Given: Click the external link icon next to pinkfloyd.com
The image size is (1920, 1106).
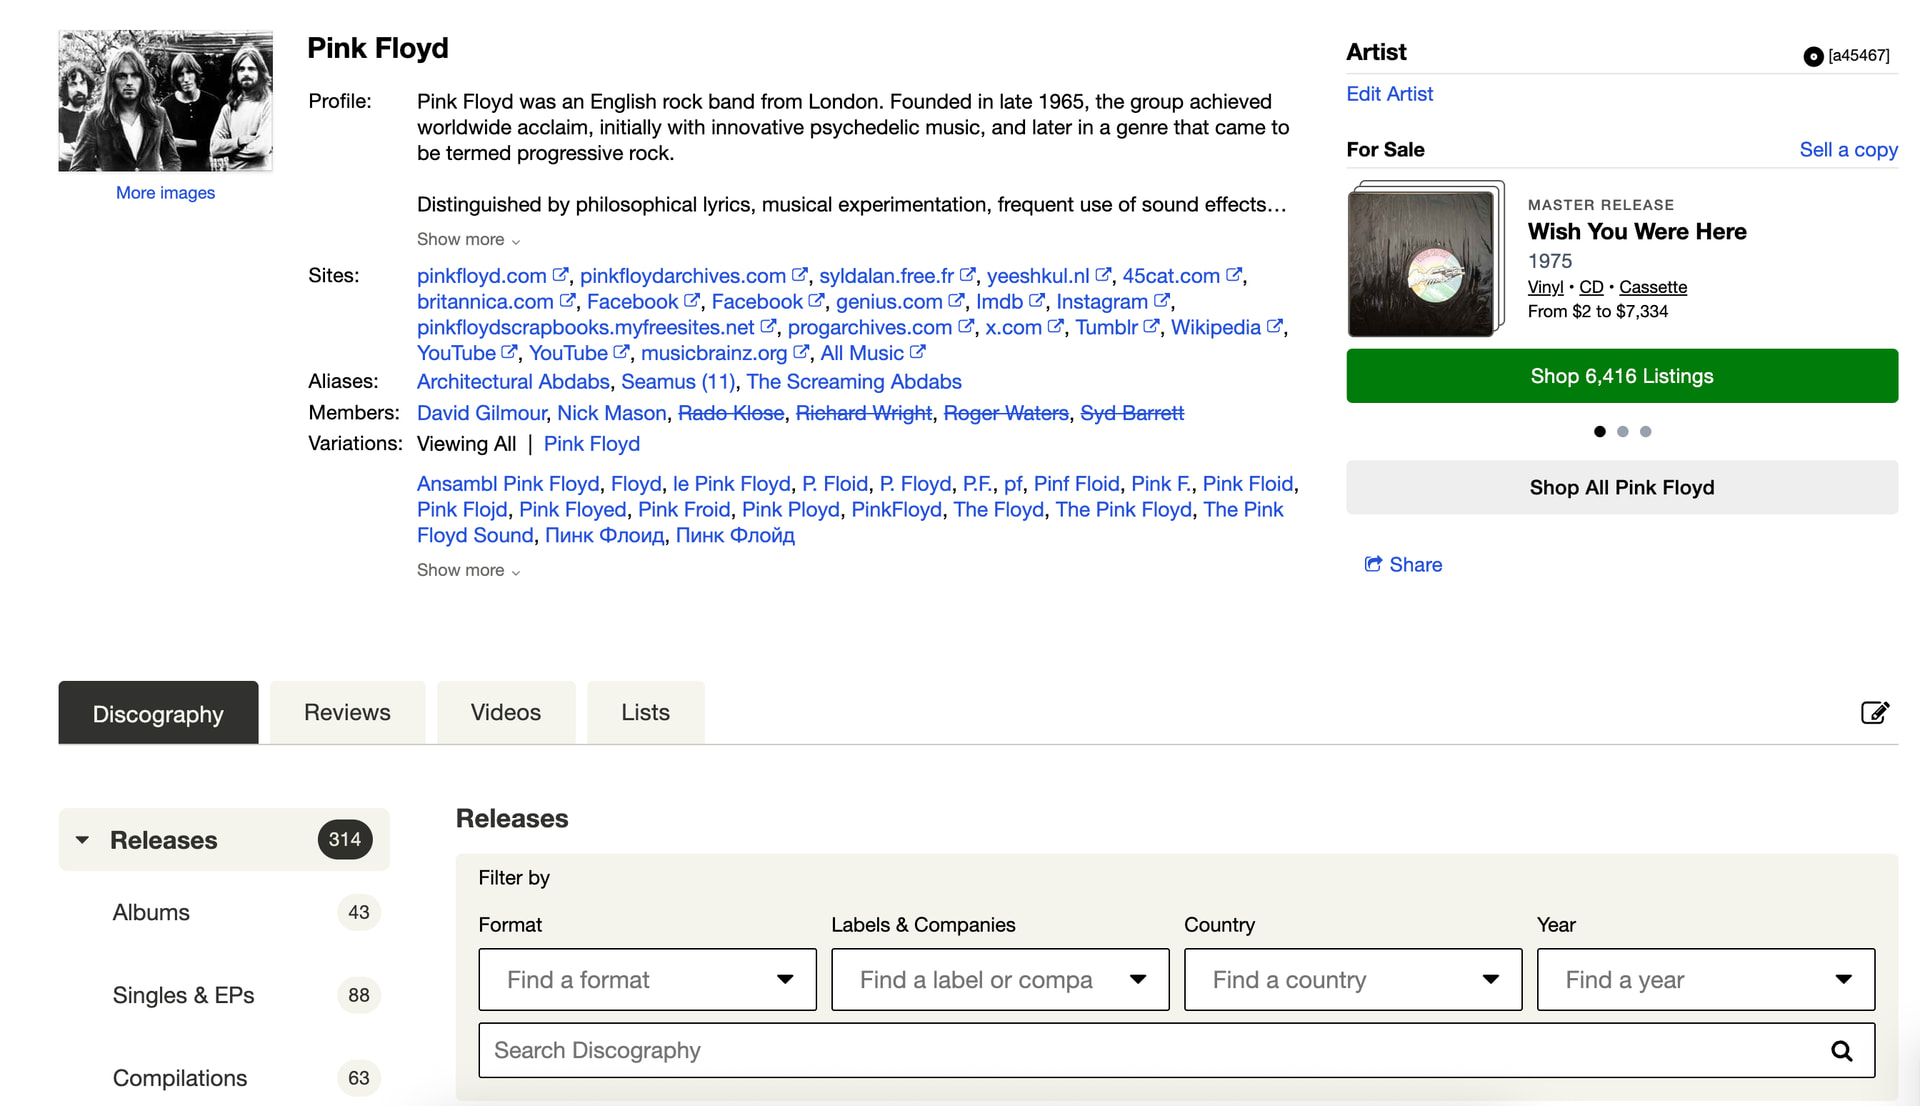Looking at the screenshot, I should pyautogui.click(x=561, y=275).
